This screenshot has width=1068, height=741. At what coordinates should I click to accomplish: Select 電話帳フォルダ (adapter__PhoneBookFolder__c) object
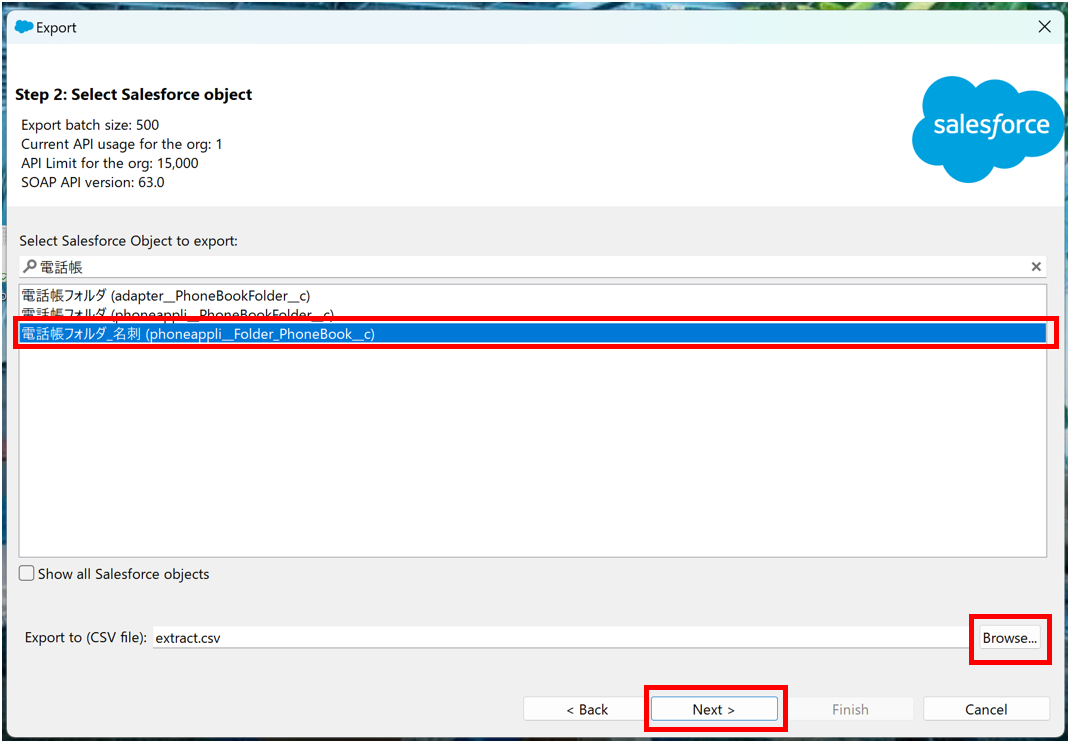pyautogui.click(x=532, y=296)
